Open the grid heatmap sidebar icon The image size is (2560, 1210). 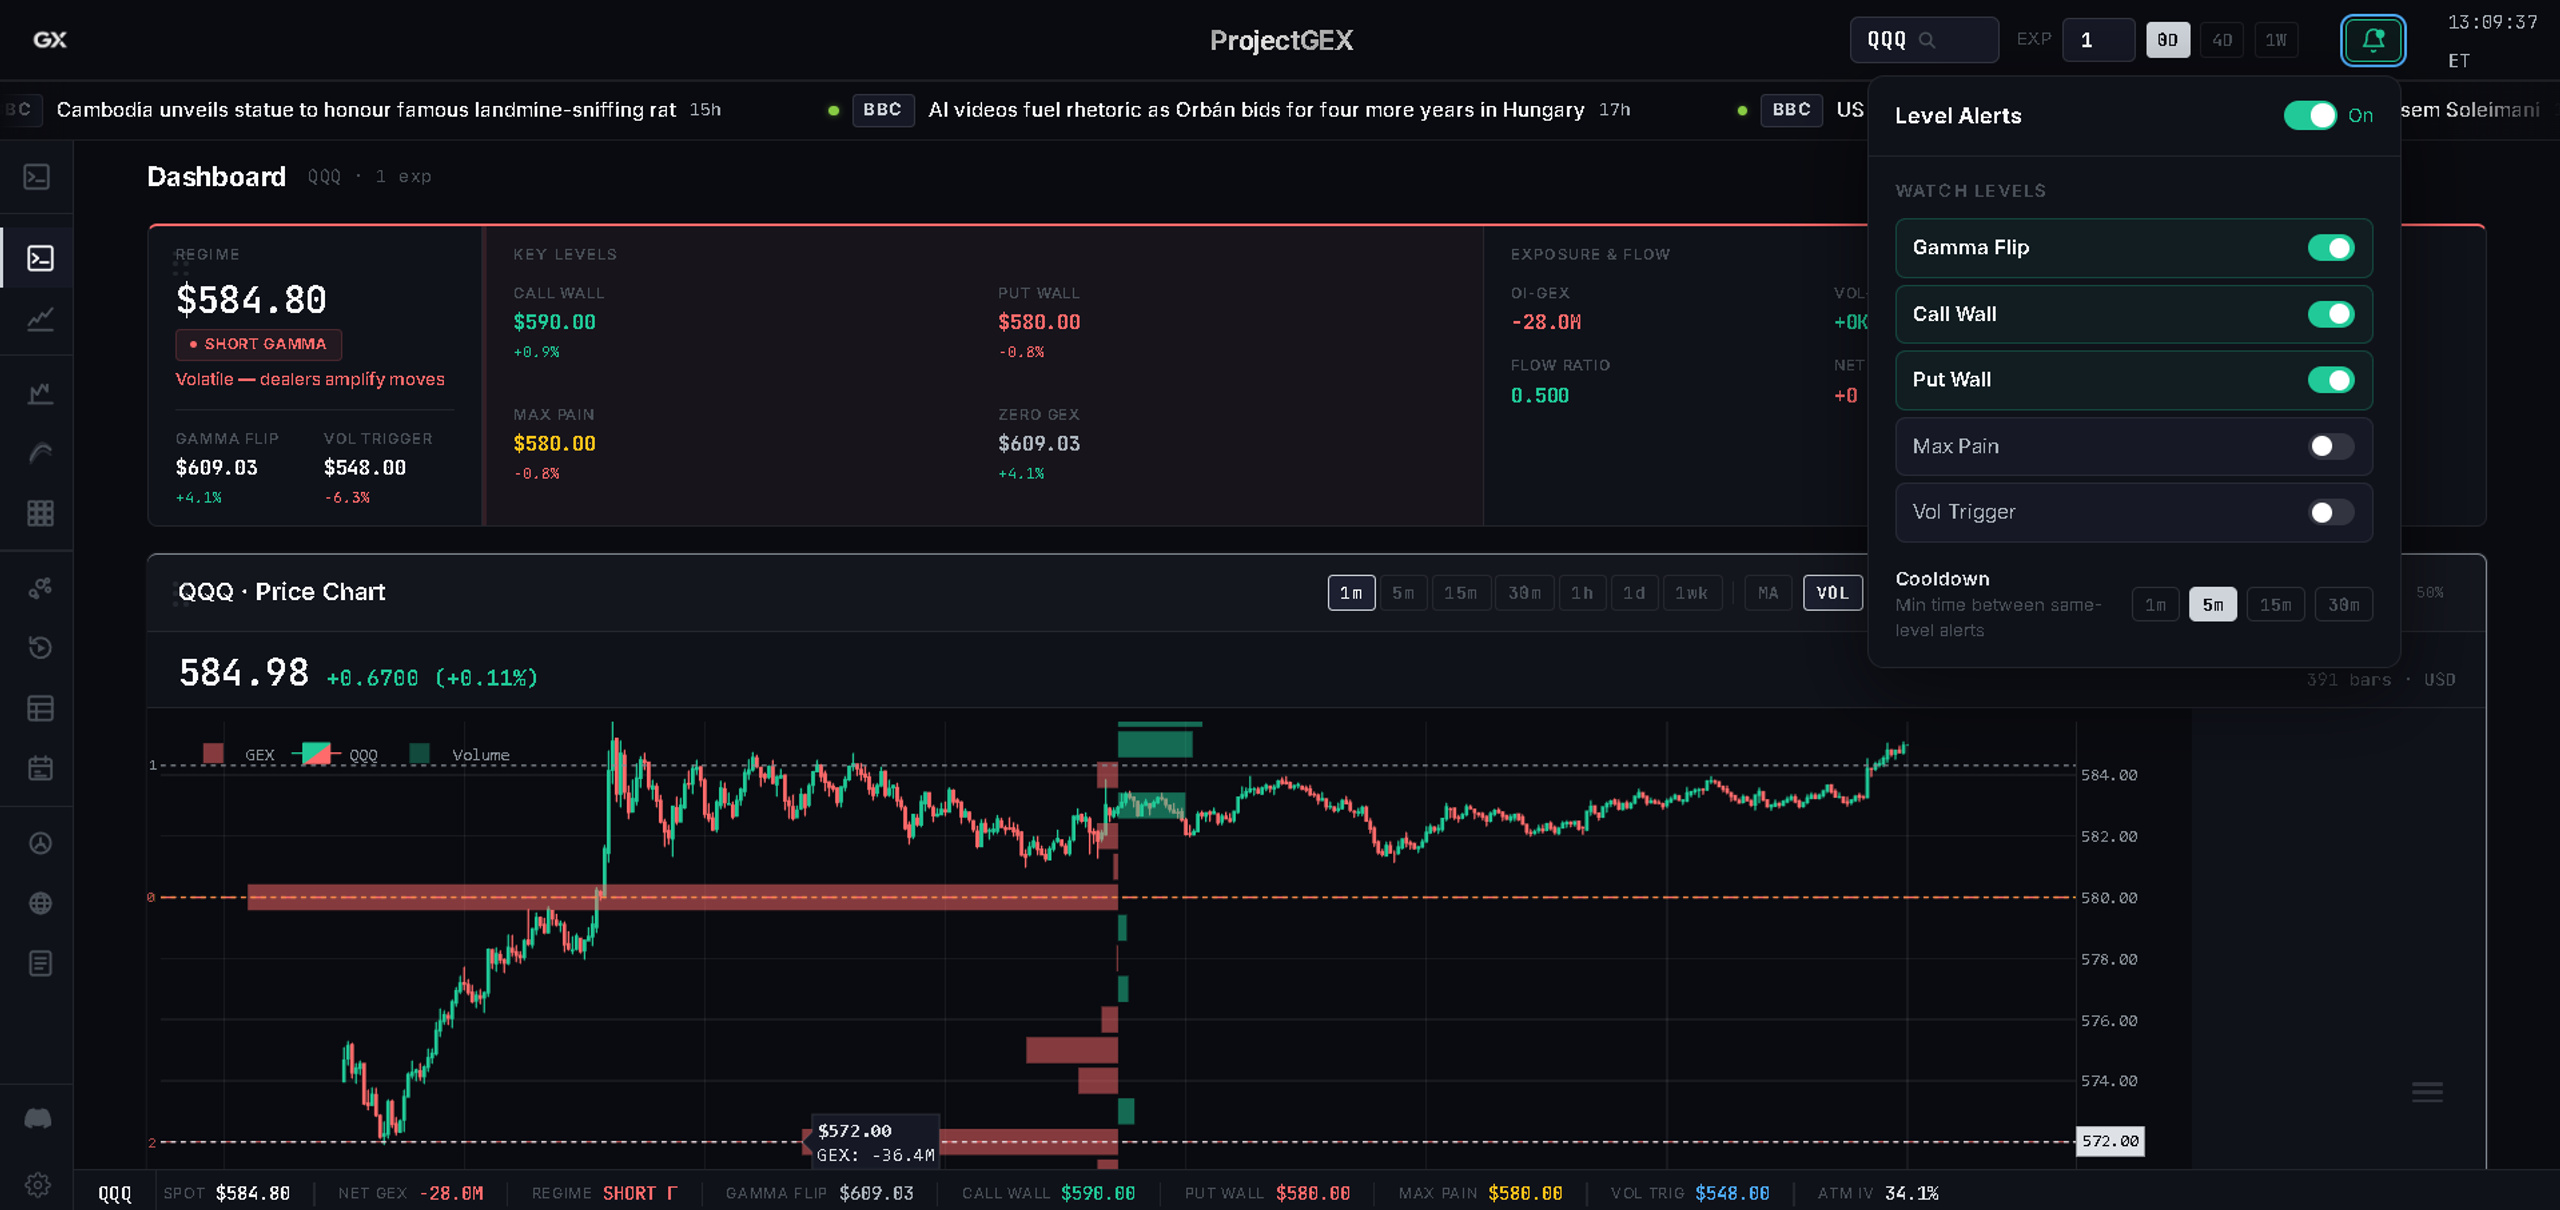40,513
